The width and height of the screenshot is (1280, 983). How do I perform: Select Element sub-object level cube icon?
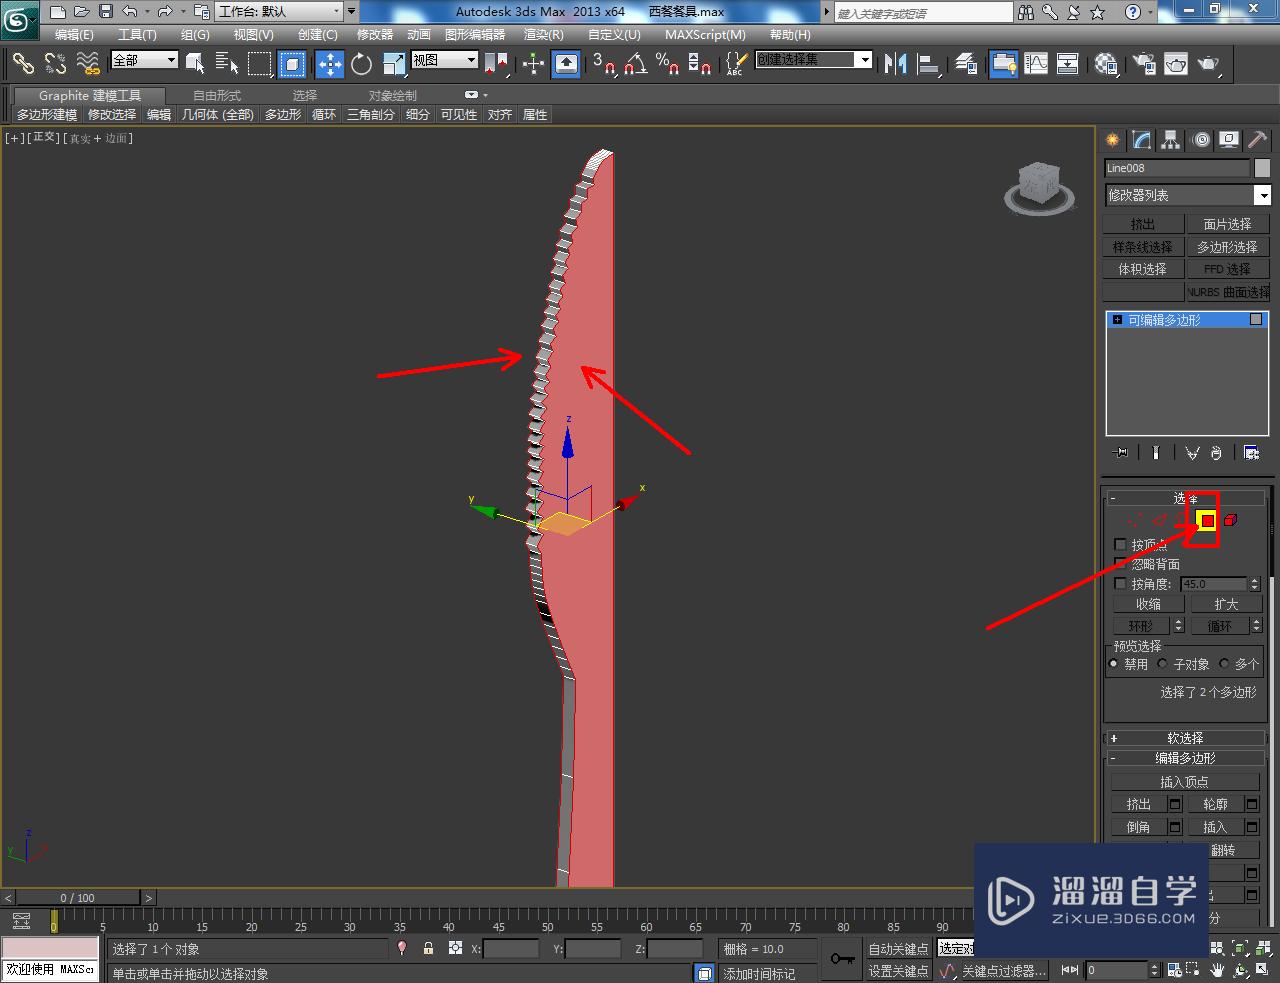pyautogui.click(x=1231, y=520)
